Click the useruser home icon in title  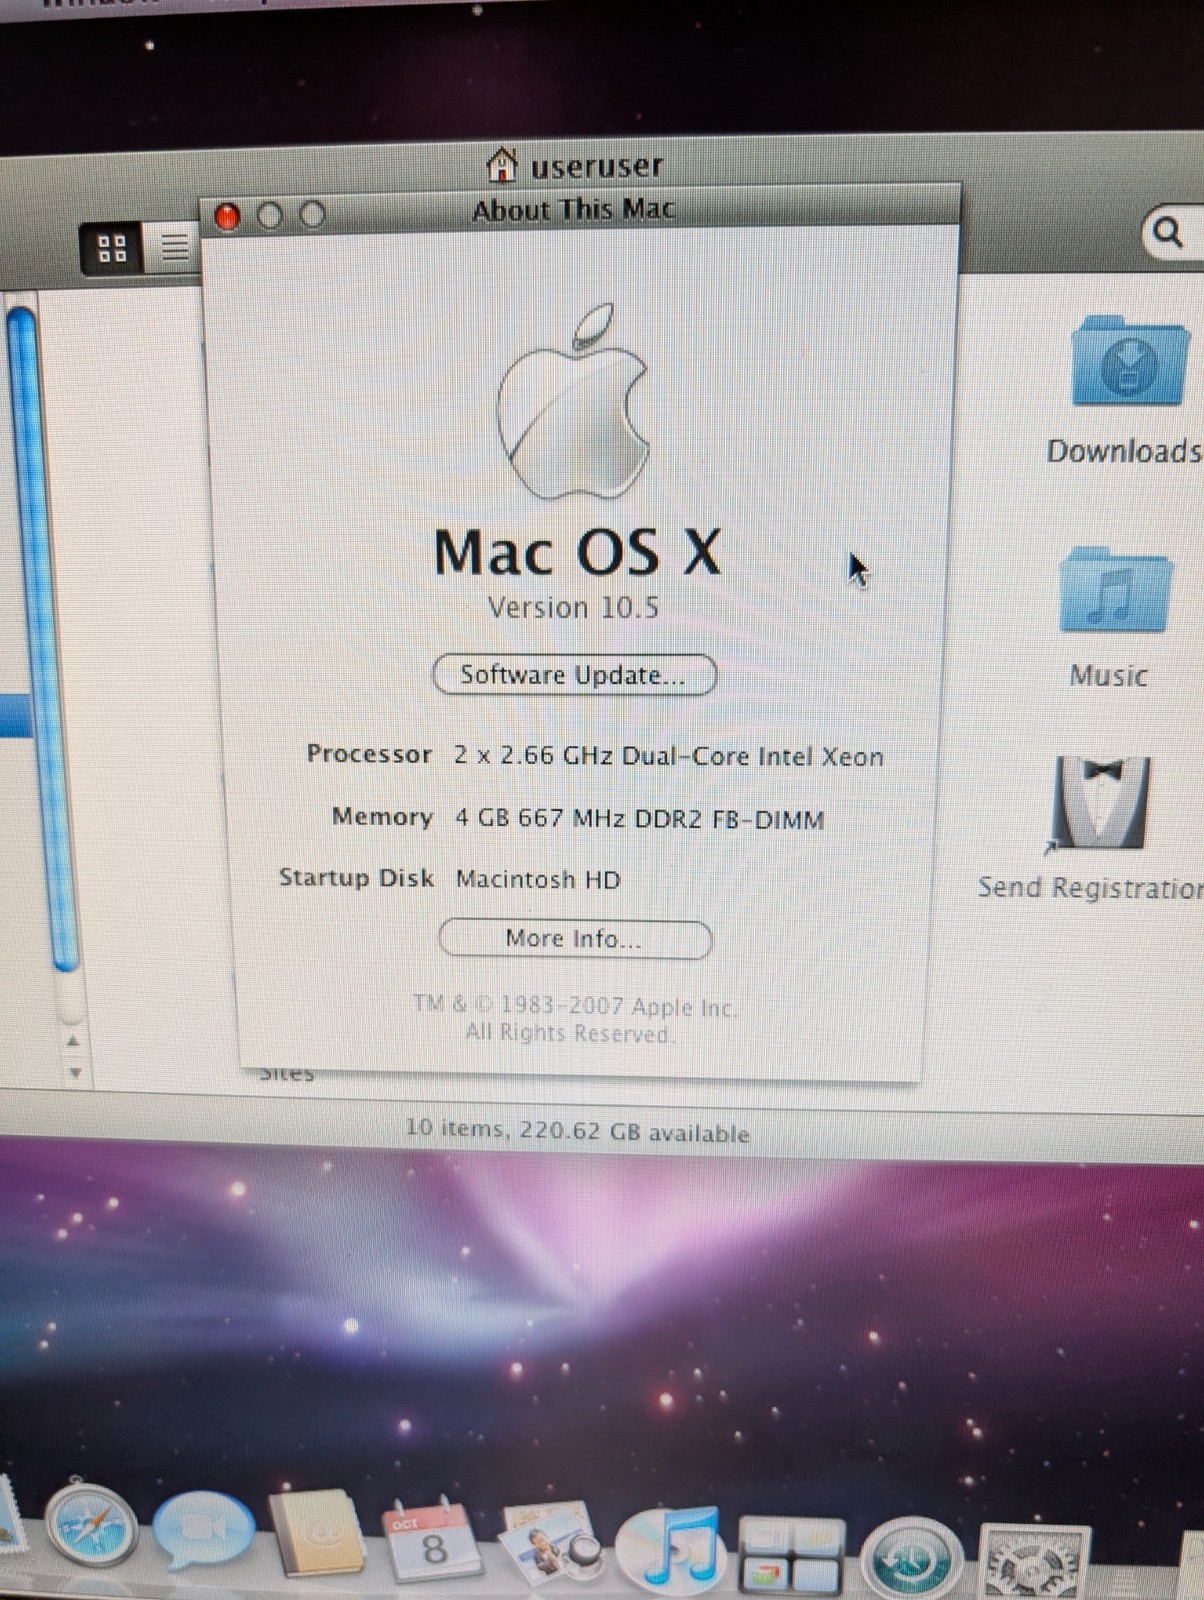pyautogui.click(x=502, y=164)
